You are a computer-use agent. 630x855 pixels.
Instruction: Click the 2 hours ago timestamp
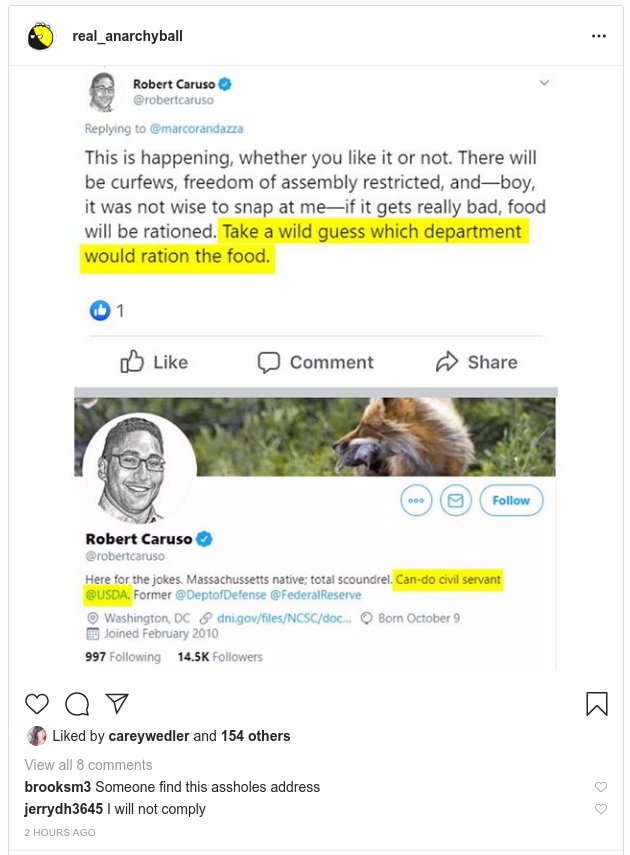point(60,832)
